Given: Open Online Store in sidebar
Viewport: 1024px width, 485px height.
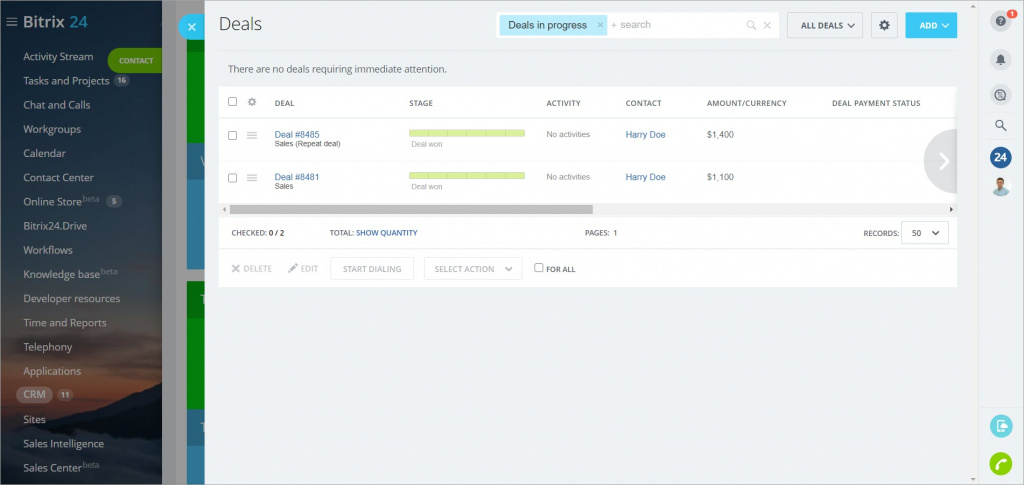Looking at the screenshot, I should [x=53, y=202].
